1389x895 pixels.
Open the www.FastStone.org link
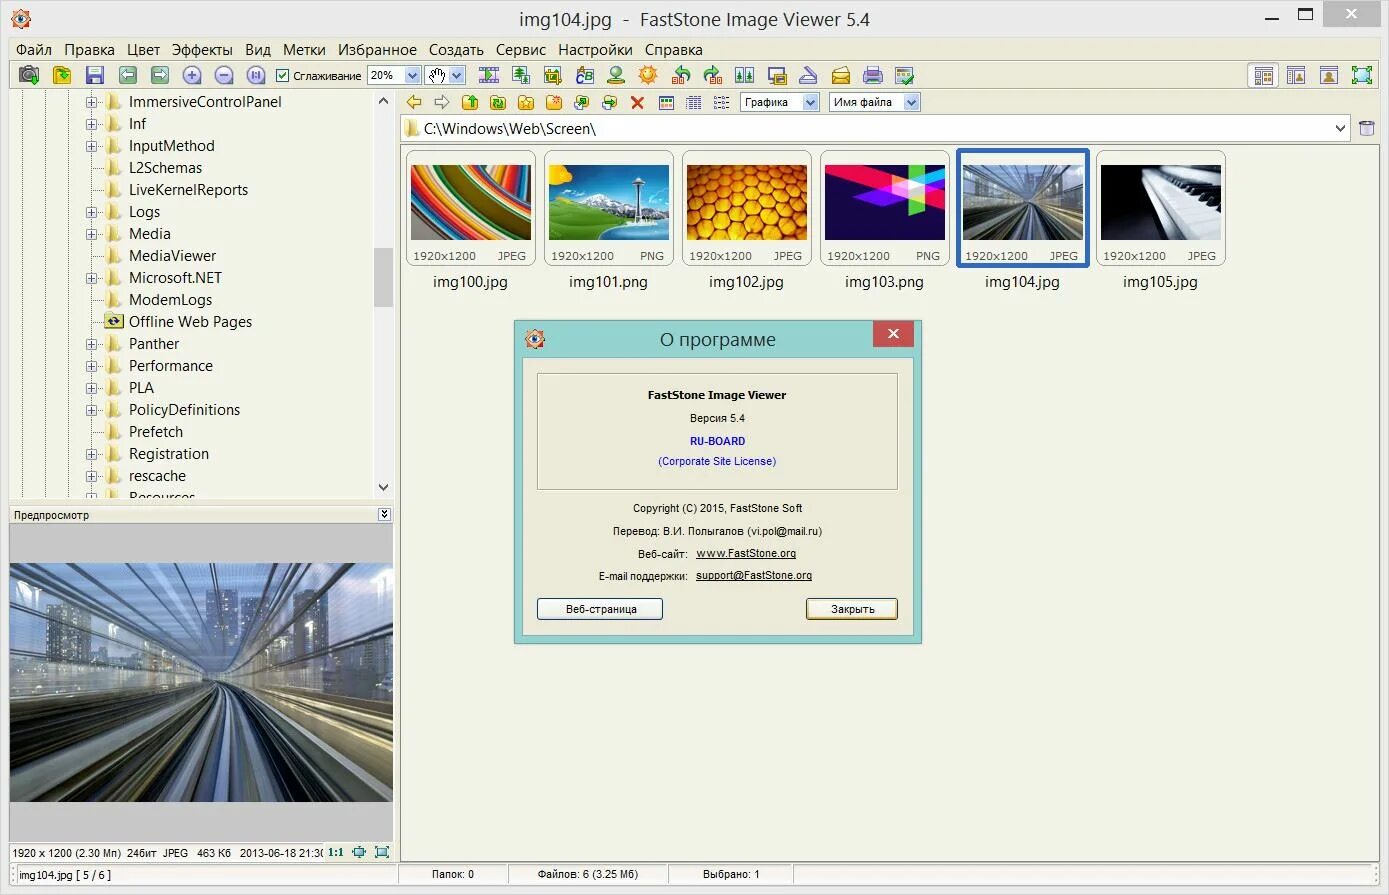746,553
